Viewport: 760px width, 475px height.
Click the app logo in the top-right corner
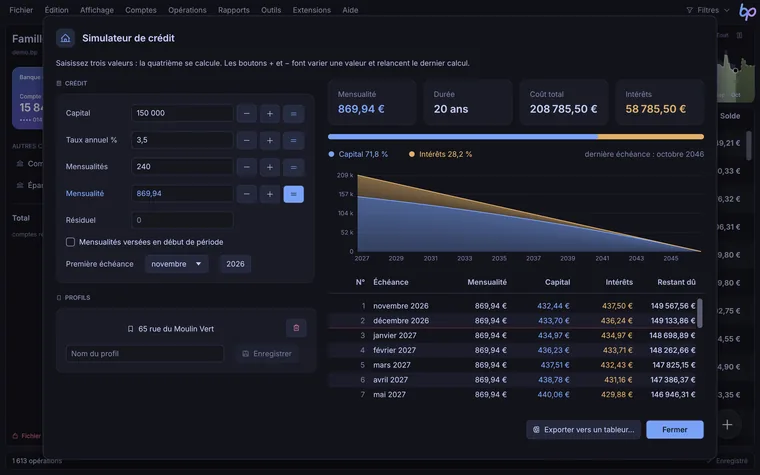pyautogui.click(x=747, y=11)
